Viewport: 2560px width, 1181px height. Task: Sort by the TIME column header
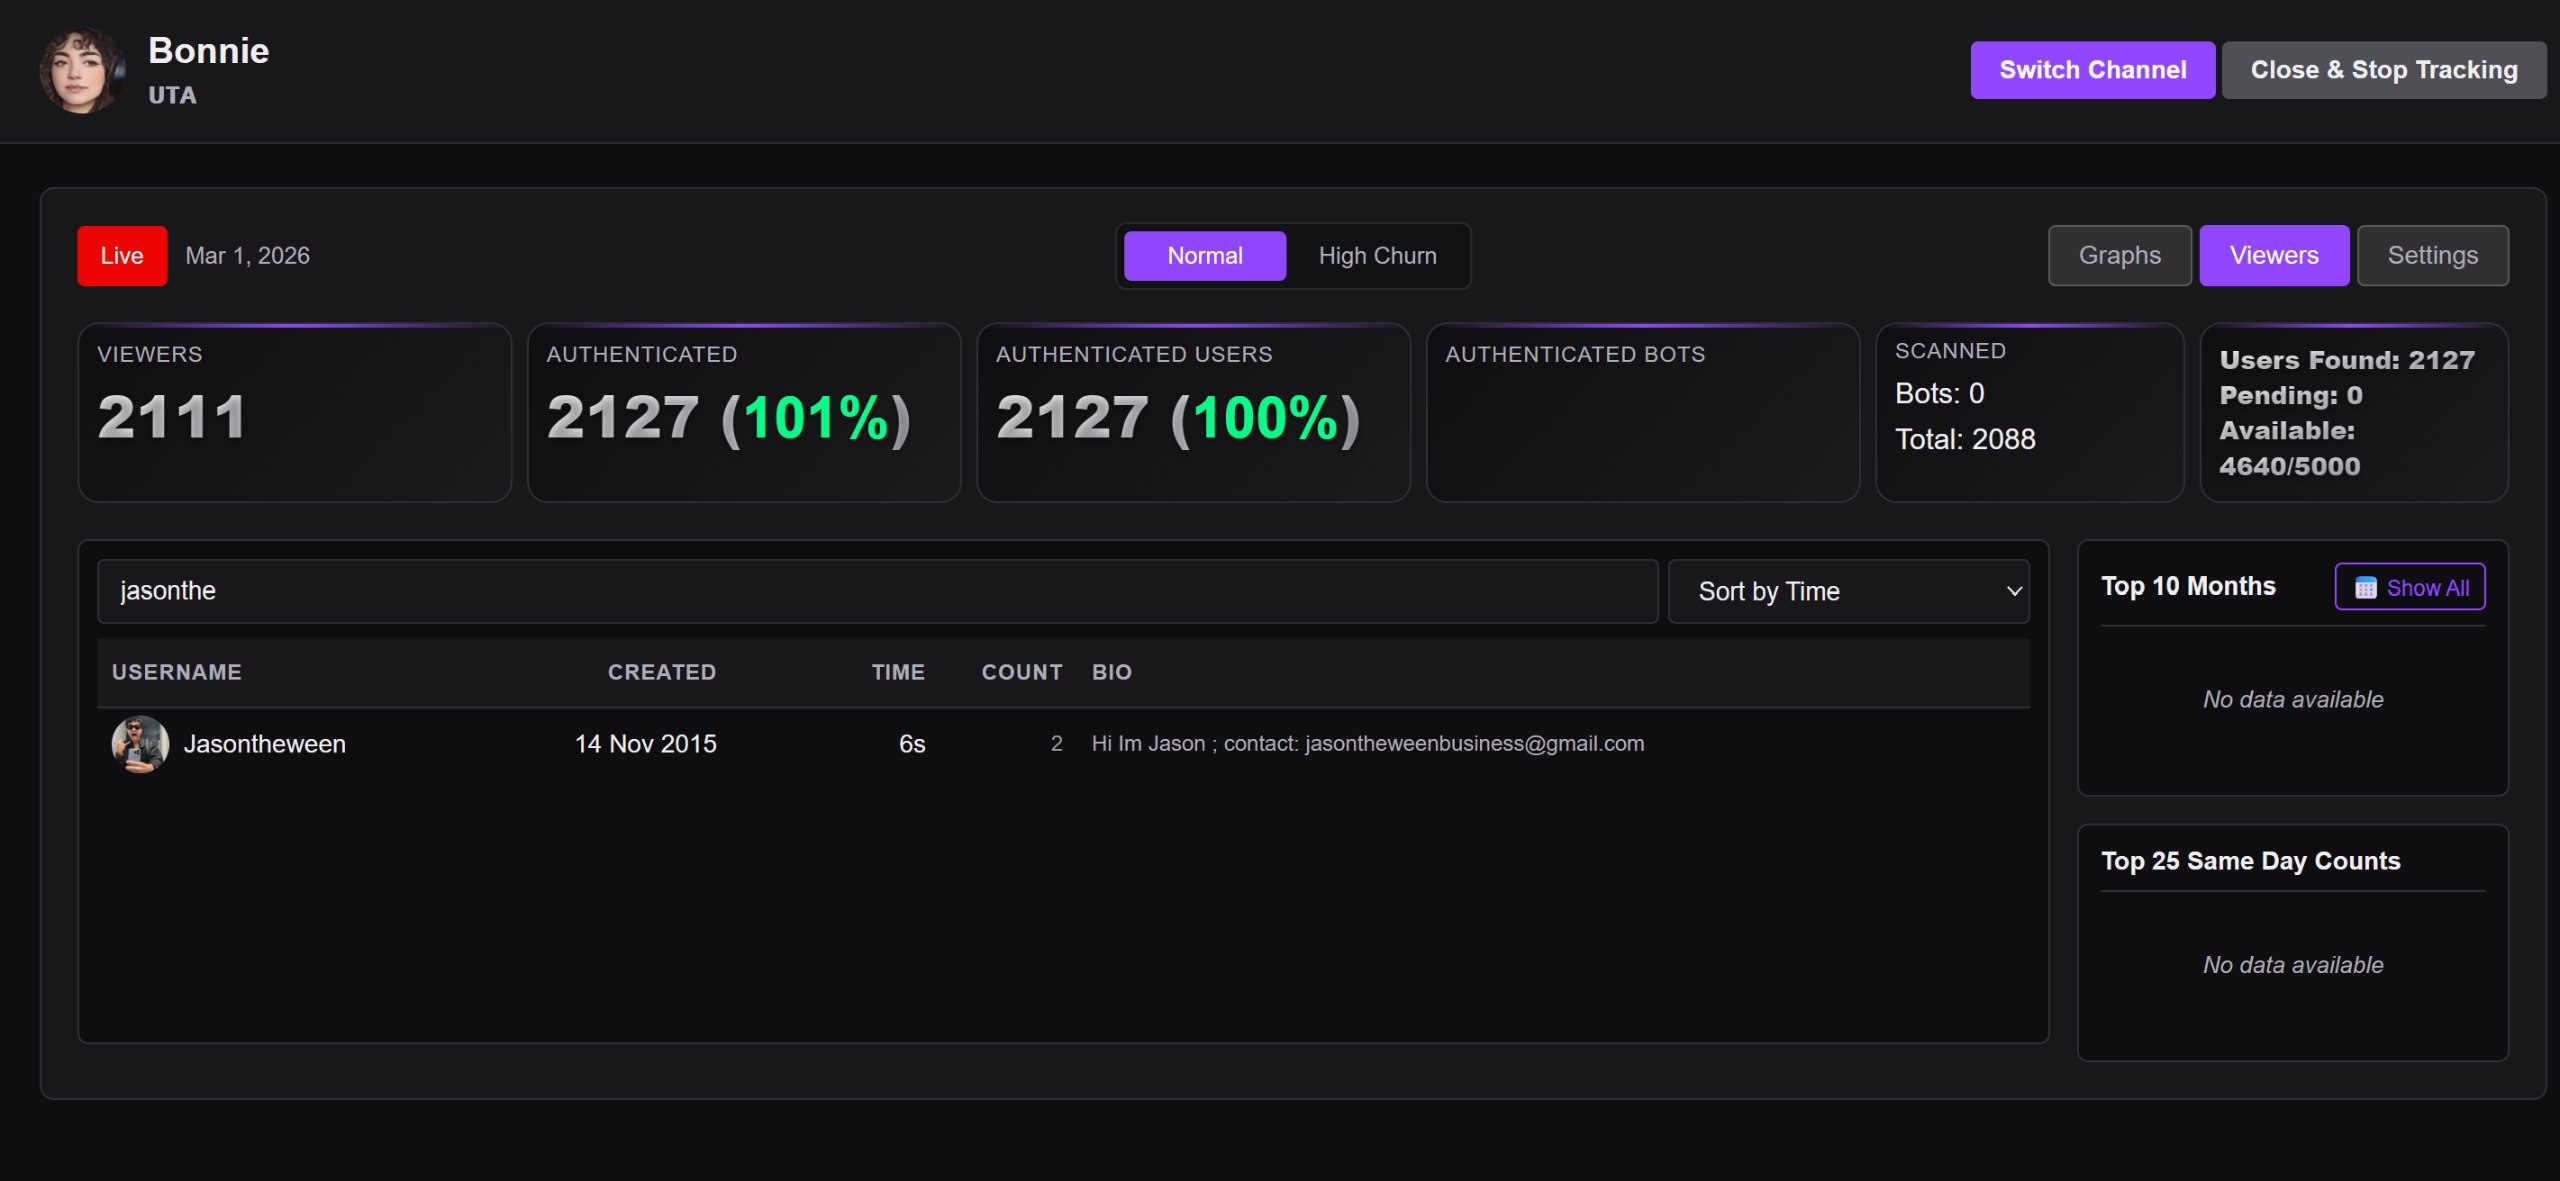tap(897, 672)
